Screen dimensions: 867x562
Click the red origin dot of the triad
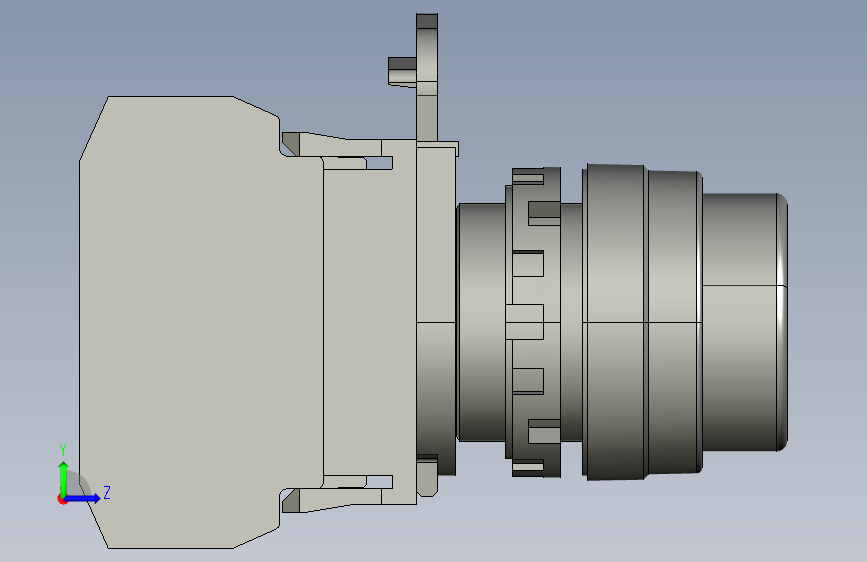[x=62, y=499]
